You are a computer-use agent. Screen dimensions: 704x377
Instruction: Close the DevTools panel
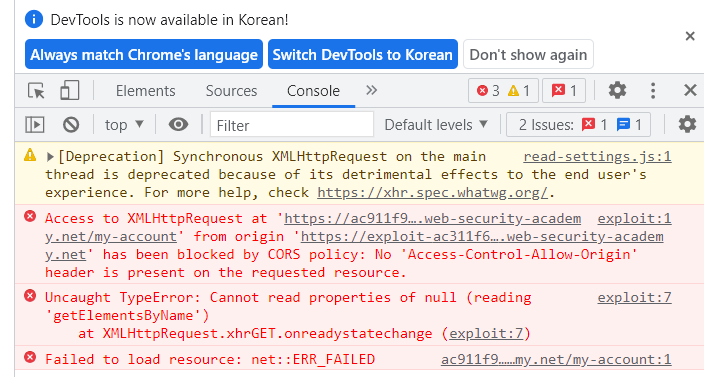690,91
